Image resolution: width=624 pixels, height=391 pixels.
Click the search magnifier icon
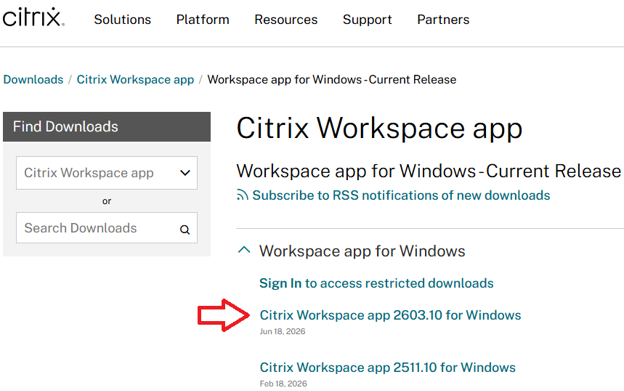tap(185, 230)
